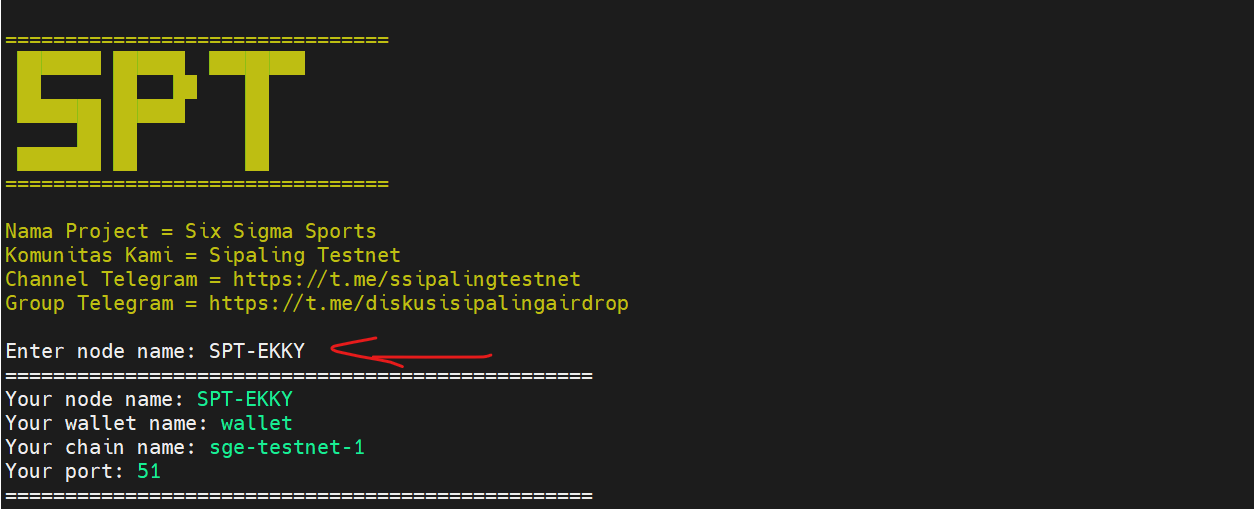Click the green "wallet" value text
The image size is (1254, 509).
tap(256, 423)
